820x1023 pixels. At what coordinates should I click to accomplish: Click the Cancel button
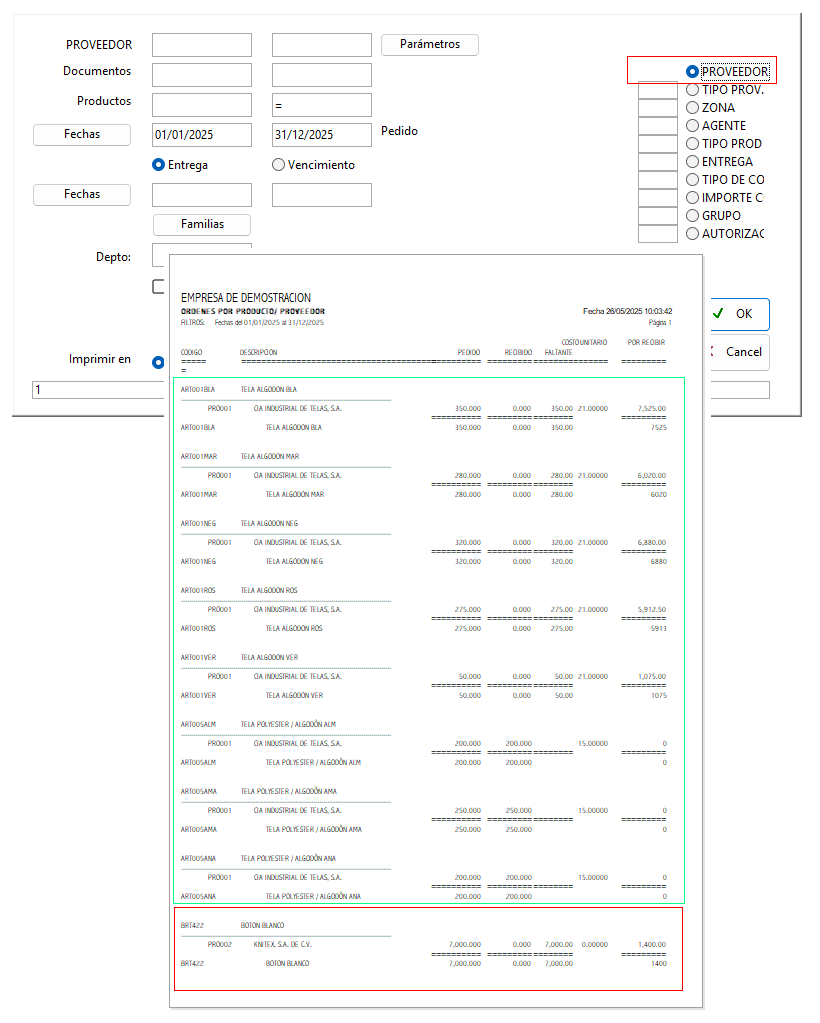[740, 352]
